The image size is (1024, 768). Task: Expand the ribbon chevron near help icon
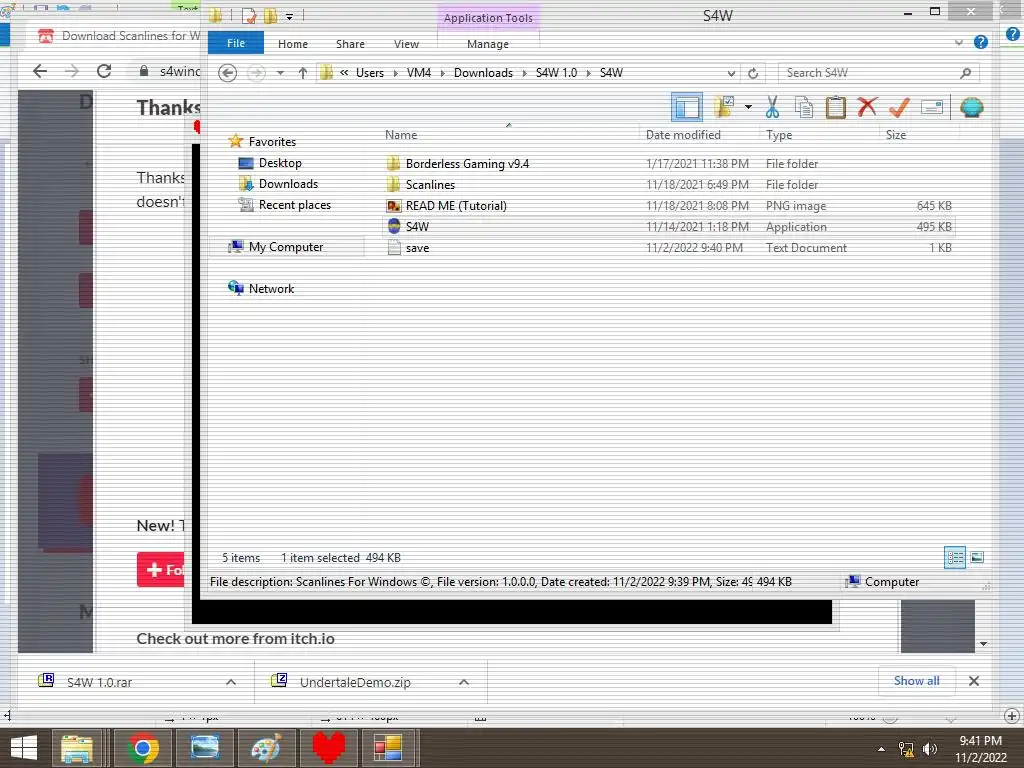pyautogui.click(x=959, y=42)
